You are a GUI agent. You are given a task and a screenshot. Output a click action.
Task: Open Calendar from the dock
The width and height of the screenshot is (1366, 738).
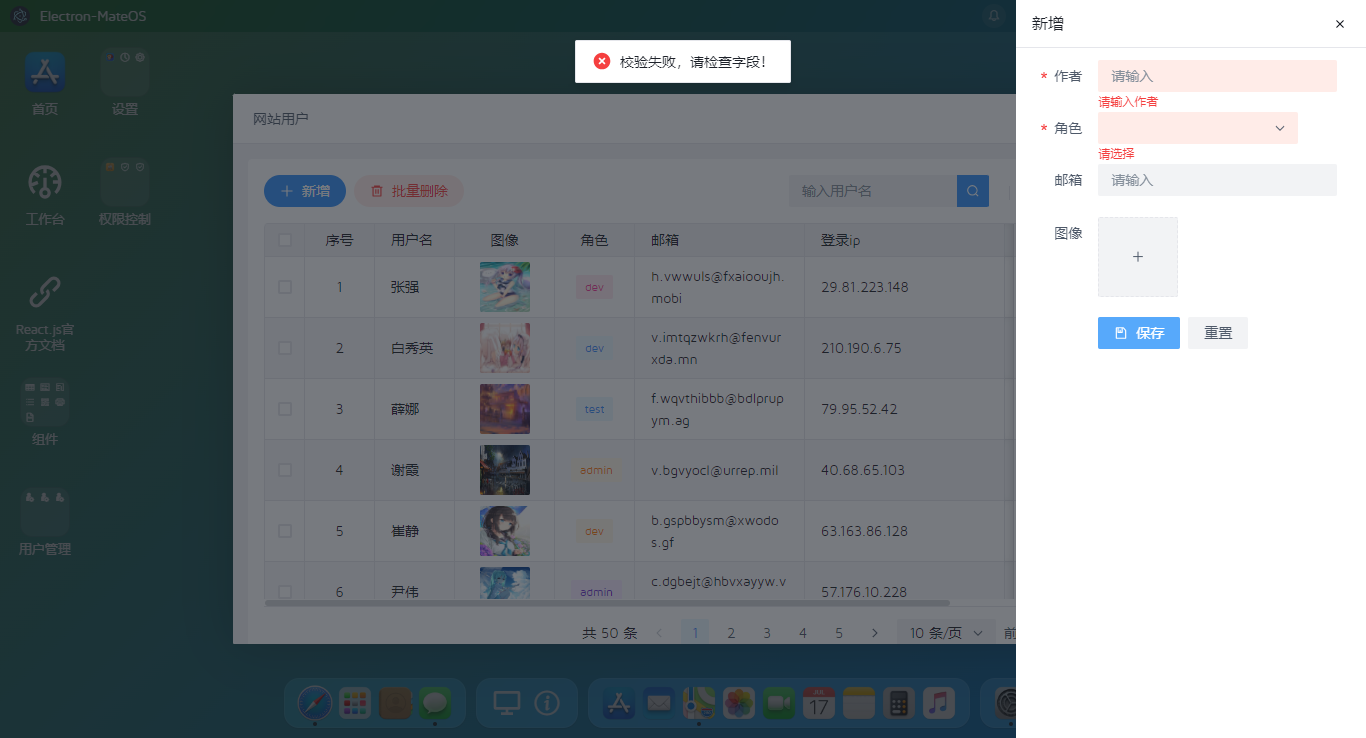click(817, 704)
